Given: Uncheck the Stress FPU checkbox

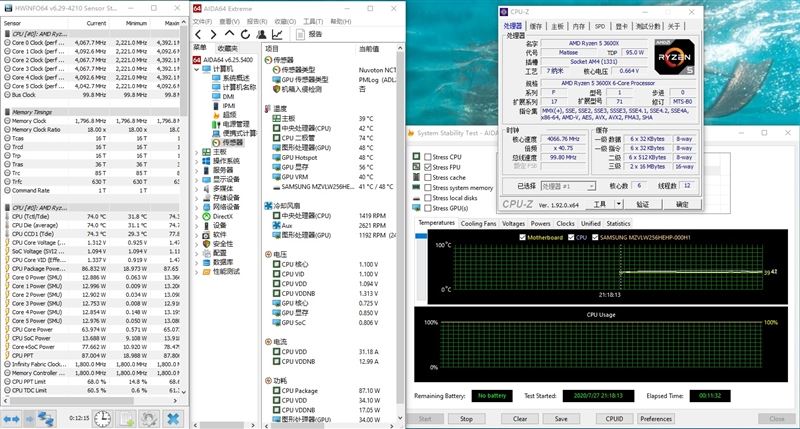Looking at the screenshot, I should pos(428,167).
